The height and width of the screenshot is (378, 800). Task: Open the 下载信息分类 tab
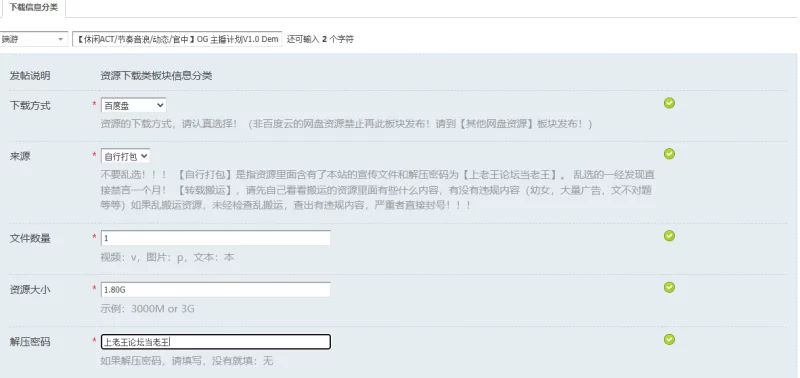[x=33, y=8]
